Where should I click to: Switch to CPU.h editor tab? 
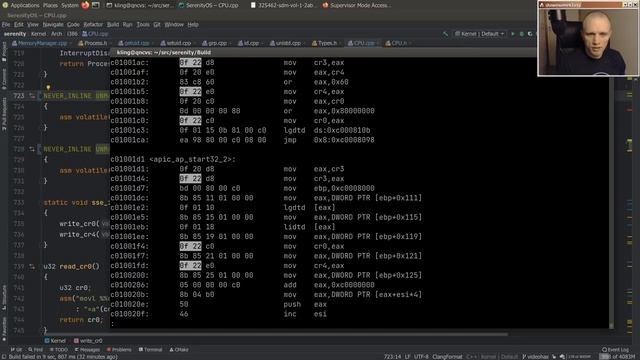click(398, 43)
